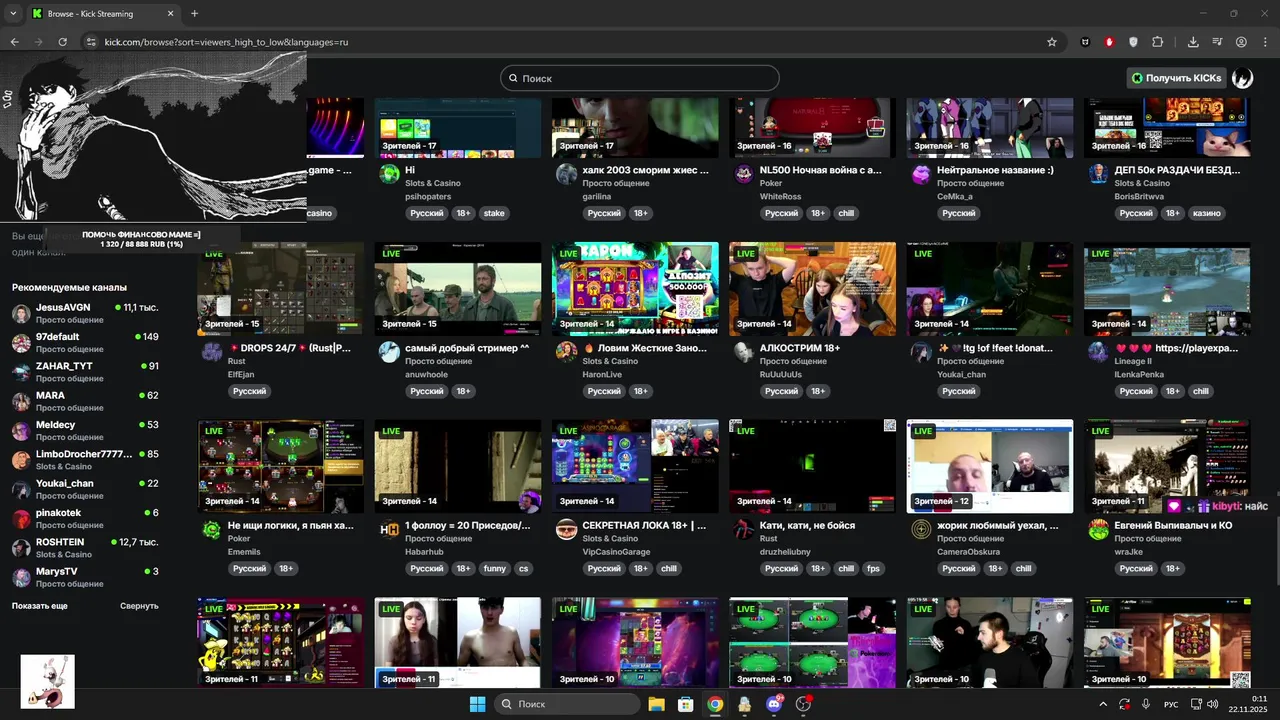
Task: Filter by the stake tag under psihopaters
Action: pos(494,213)
